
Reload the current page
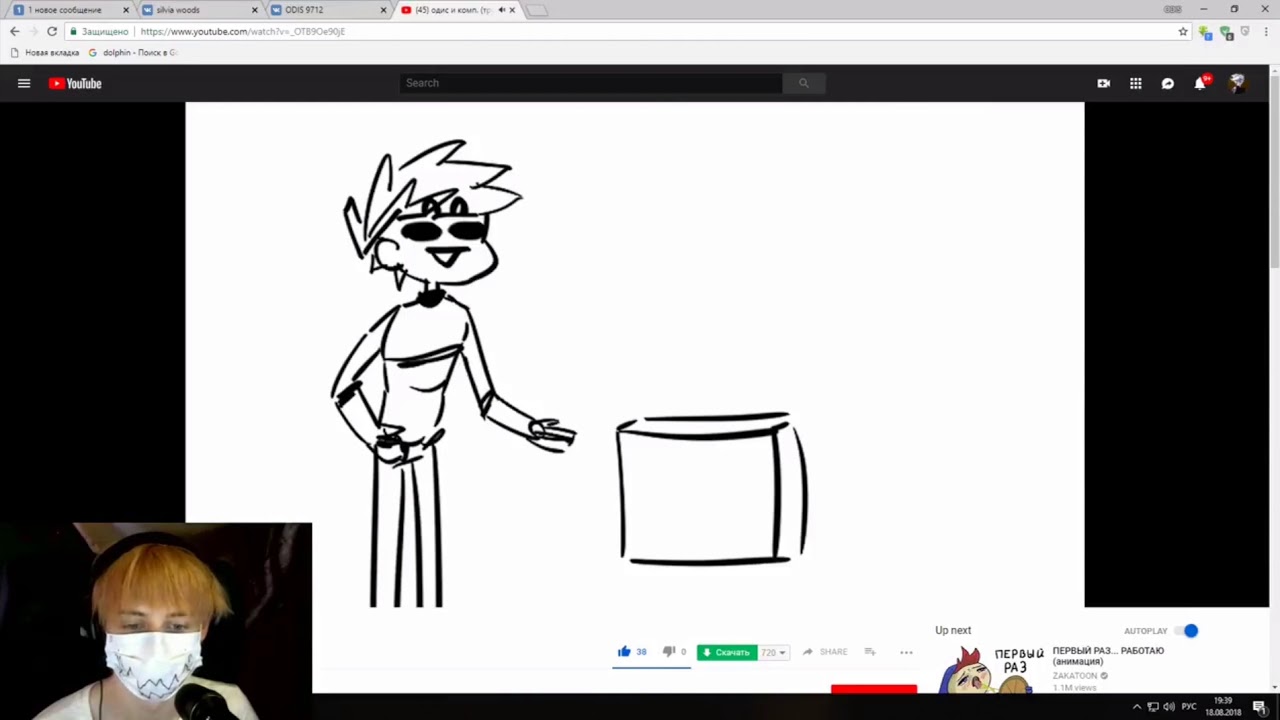(52, 31)
